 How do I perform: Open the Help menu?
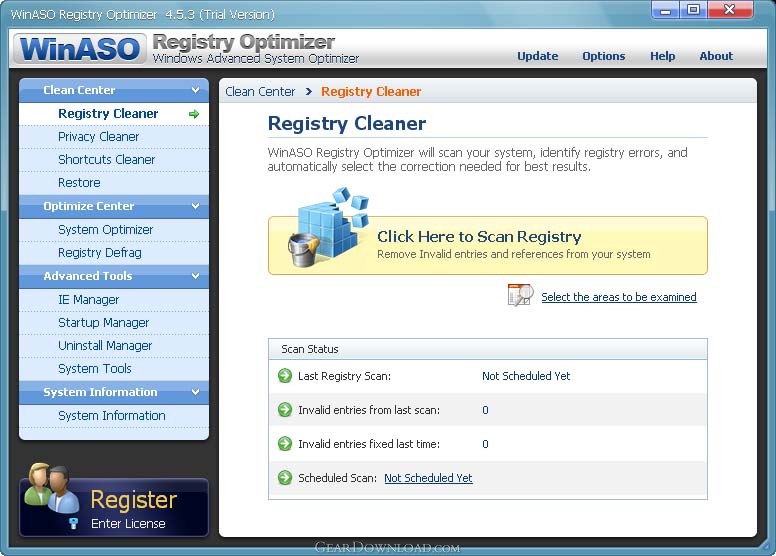(x=662, y=56)
